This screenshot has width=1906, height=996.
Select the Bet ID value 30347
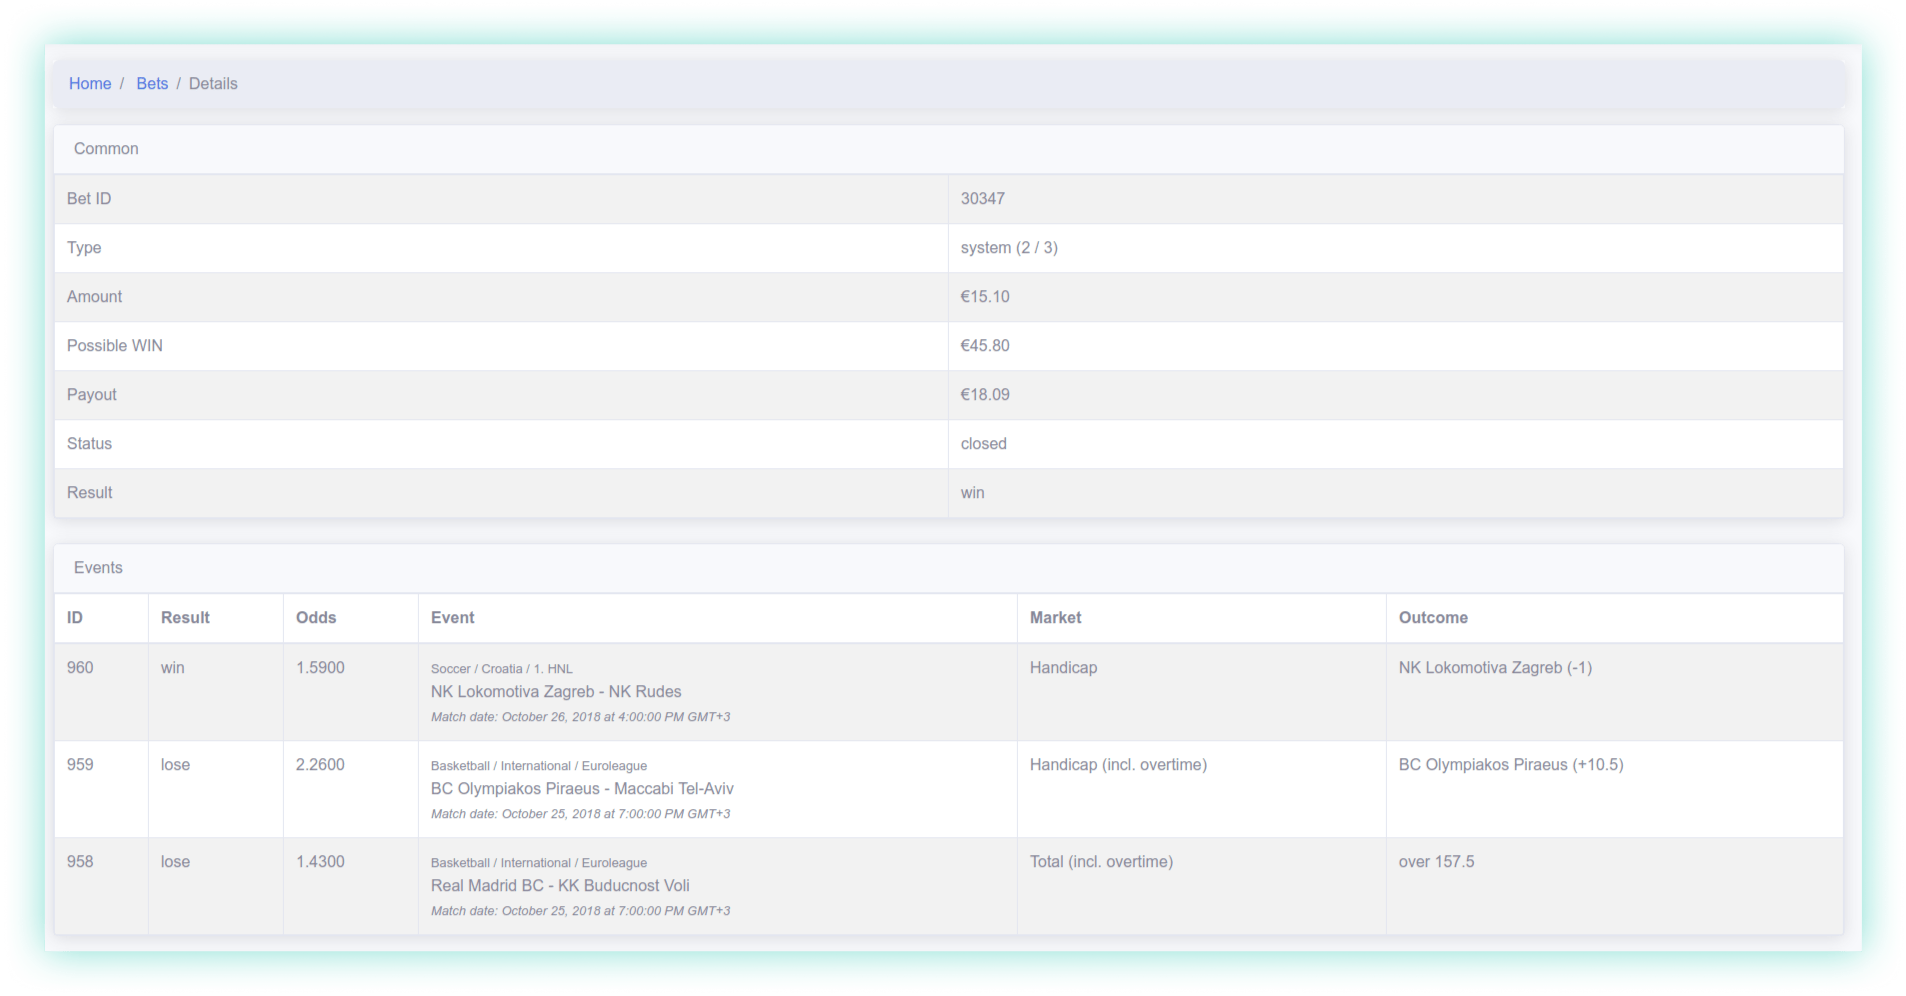pos(982,198)
